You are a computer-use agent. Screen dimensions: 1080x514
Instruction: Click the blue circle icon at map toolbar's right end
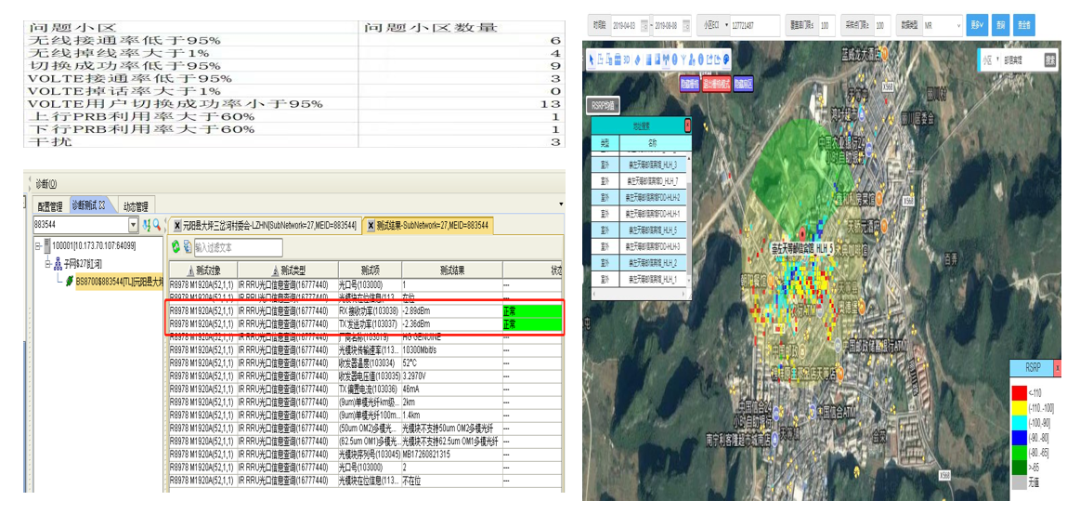[726, 59]
